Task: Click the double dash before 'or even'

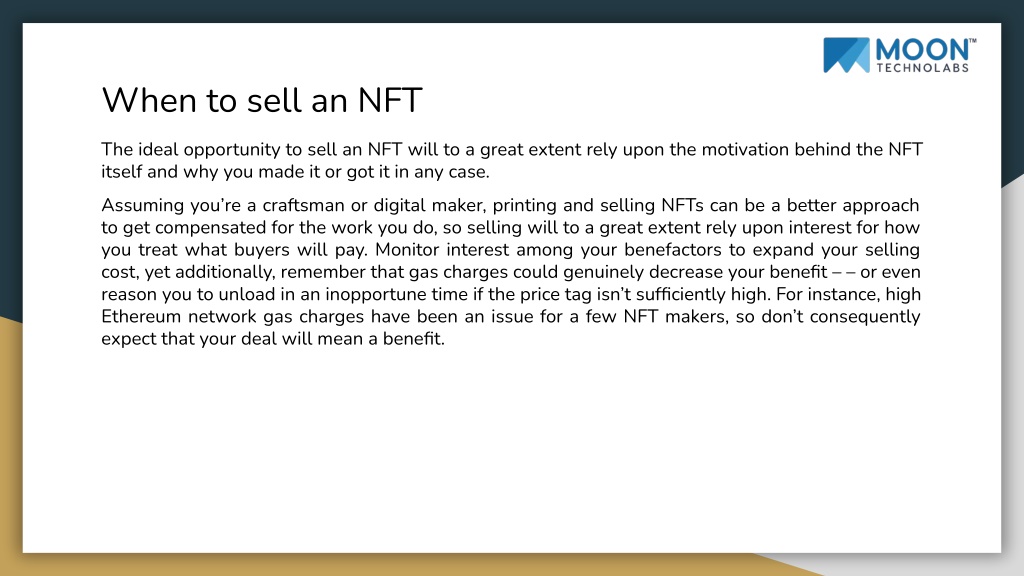Action: click(x=844, y=272)
